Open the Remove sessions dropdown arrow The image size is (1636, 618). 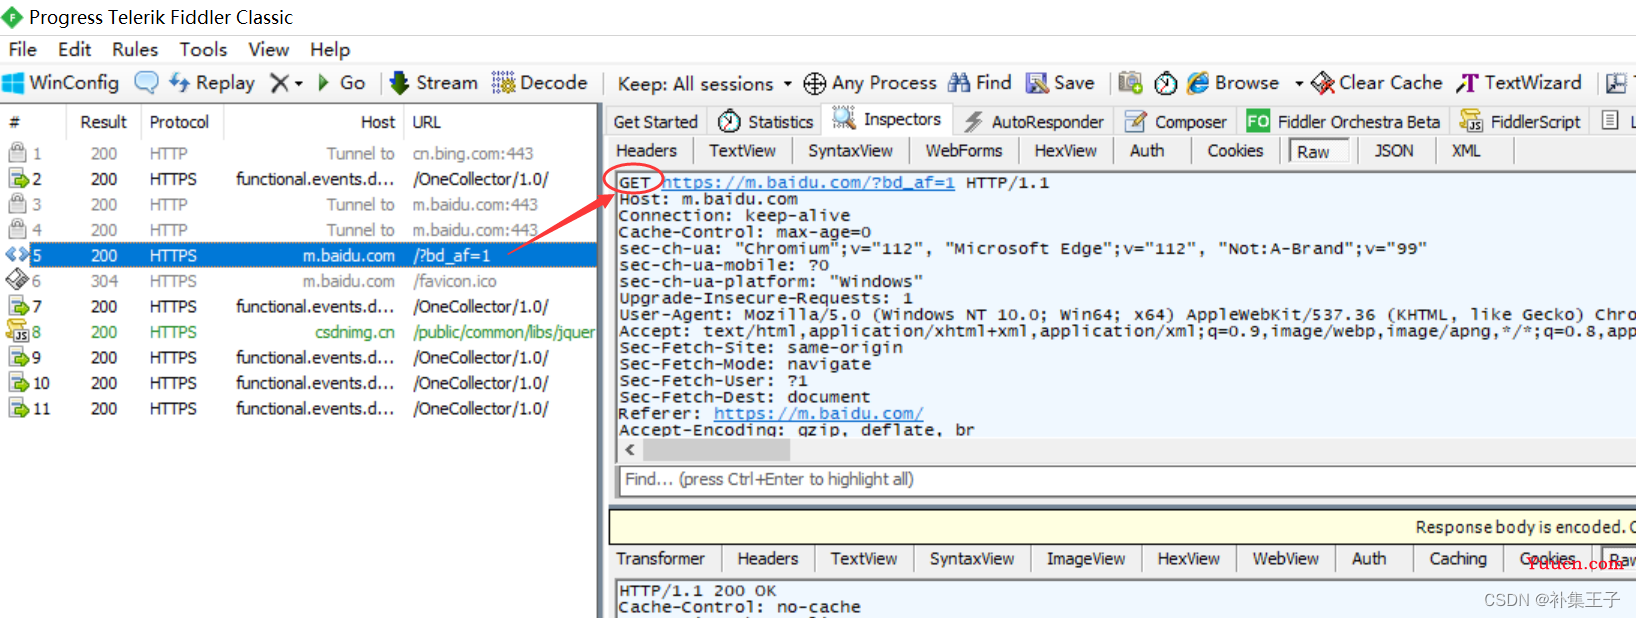[298, 84]
